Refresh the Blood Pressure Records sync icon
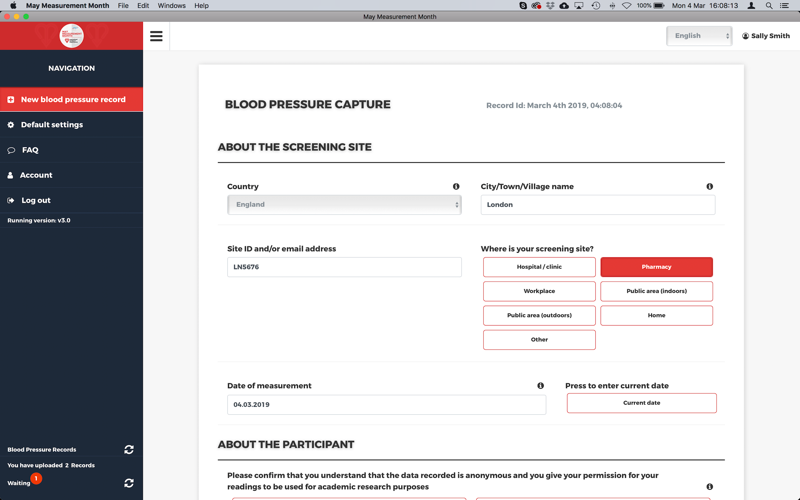Image resolution: width=800 pixels, height=500 pixels. pyautogui.click(x=129, y=449)
